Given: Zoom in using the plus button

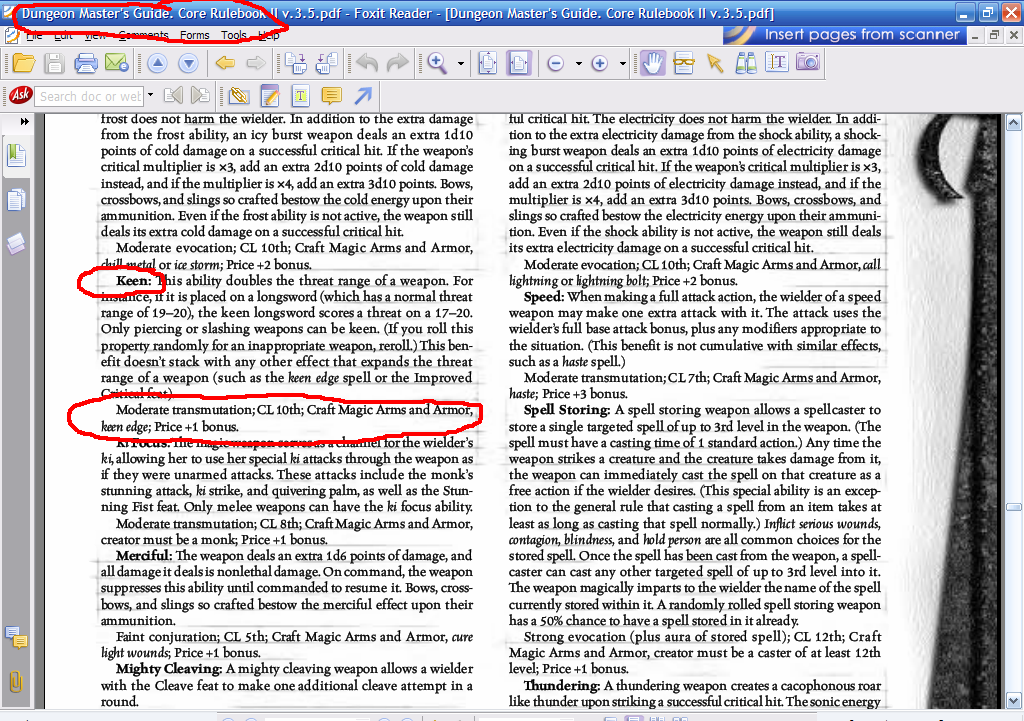Looking at the screenshot, I should coord(600,63).
